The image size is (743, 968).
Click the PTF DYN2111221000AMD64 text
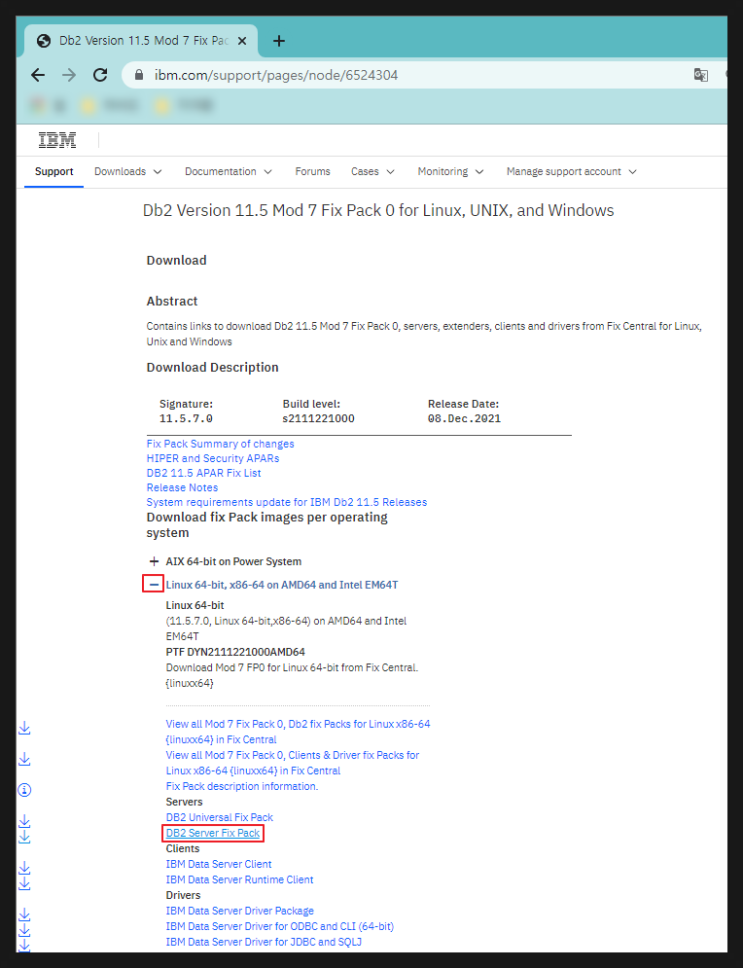click(x=235, y=652)
